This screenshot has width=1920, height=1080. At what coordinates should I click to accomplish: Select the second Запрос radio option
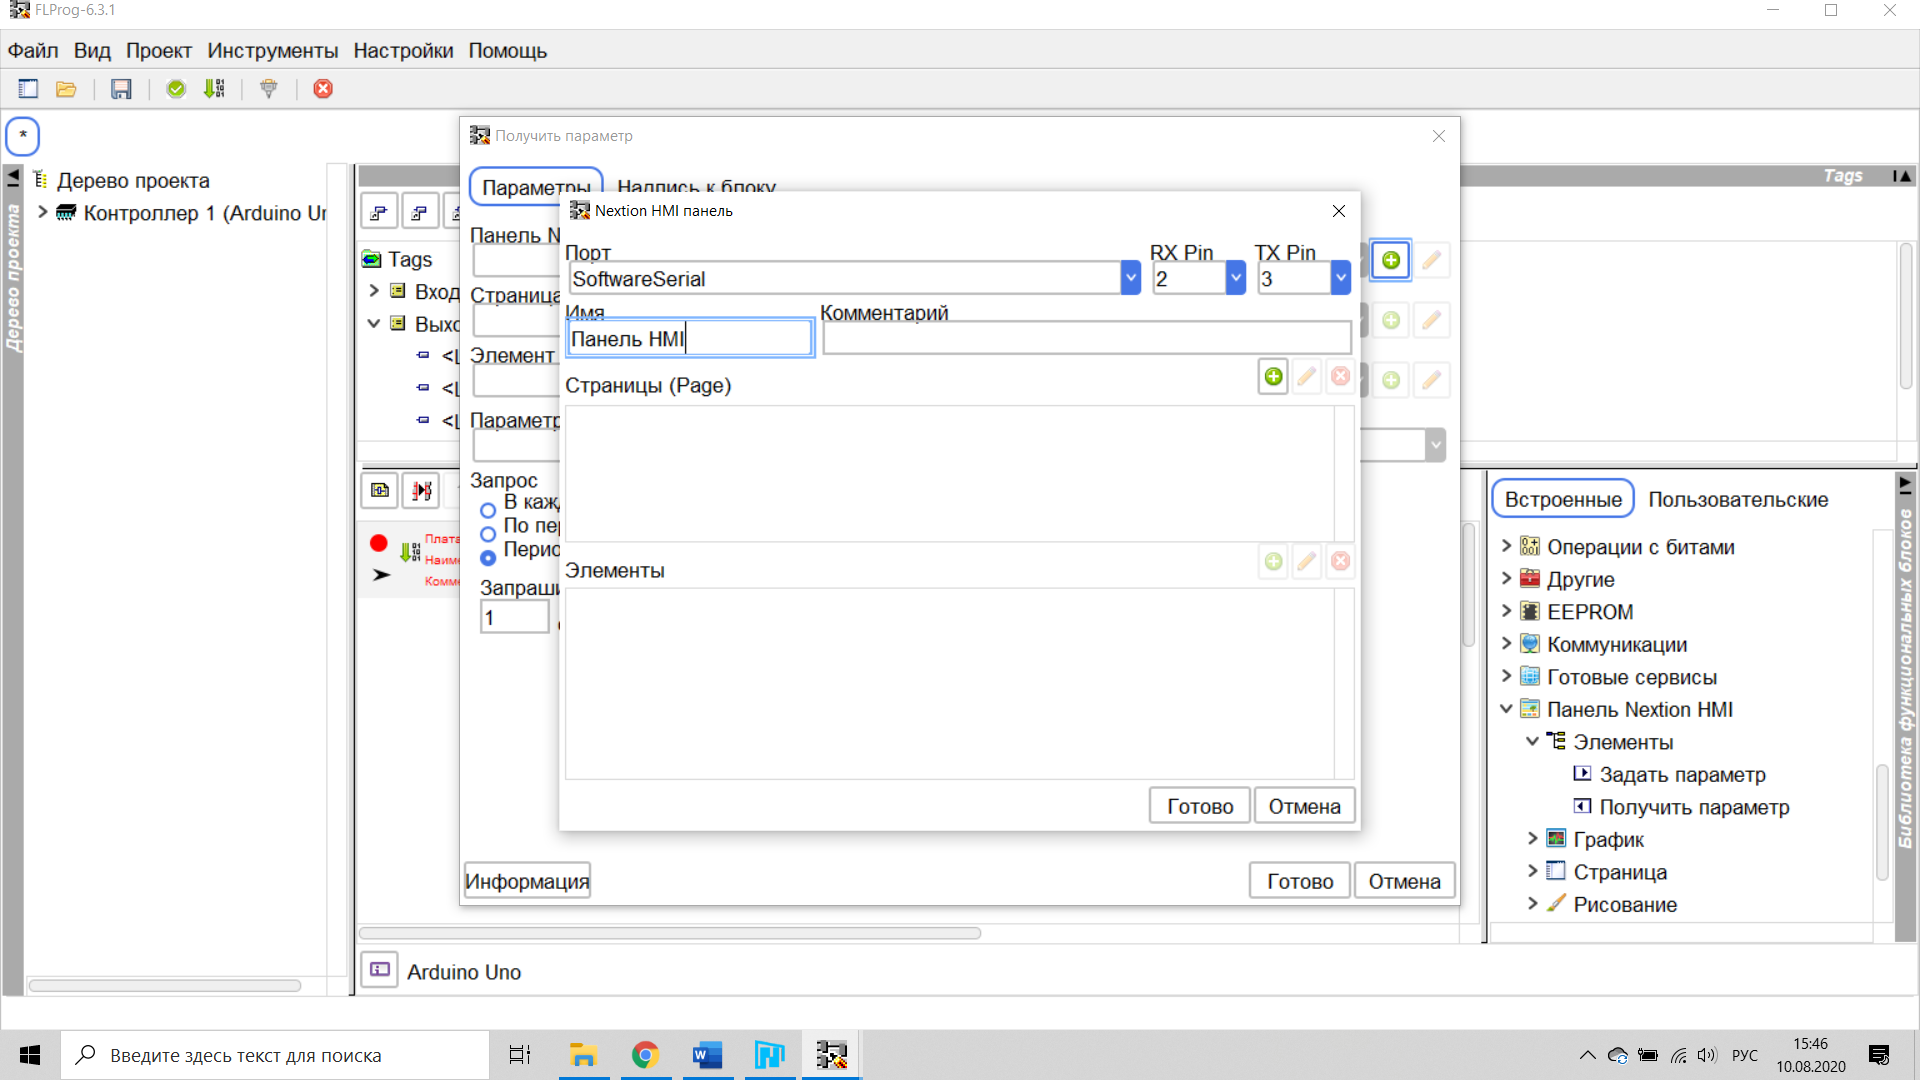[x=488, y=534]
